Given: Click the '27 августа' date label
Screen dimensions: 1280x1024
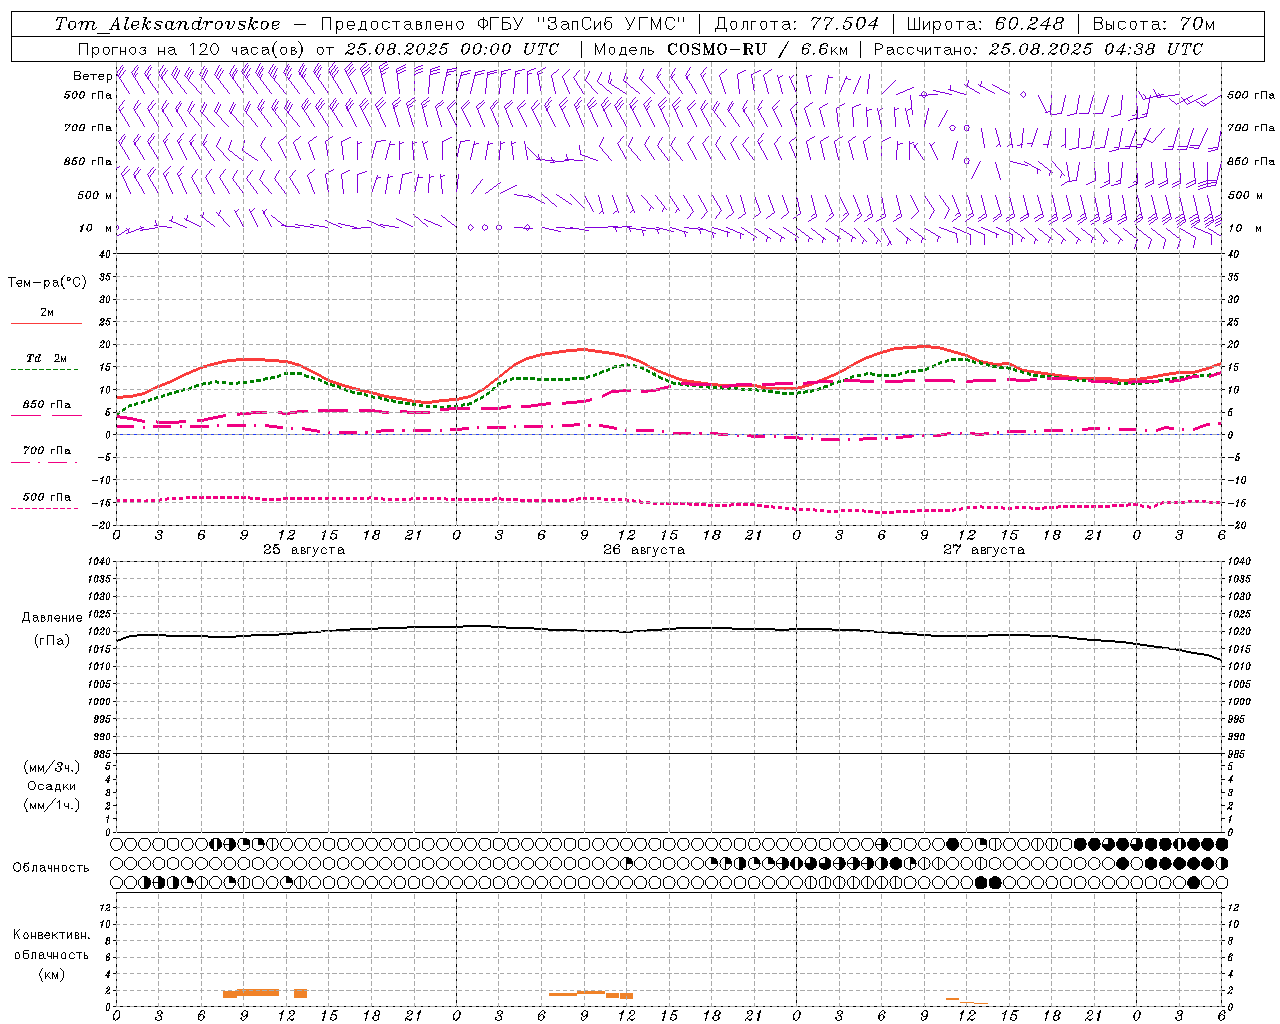Looking at the screenshot, I should coord(984,550).
